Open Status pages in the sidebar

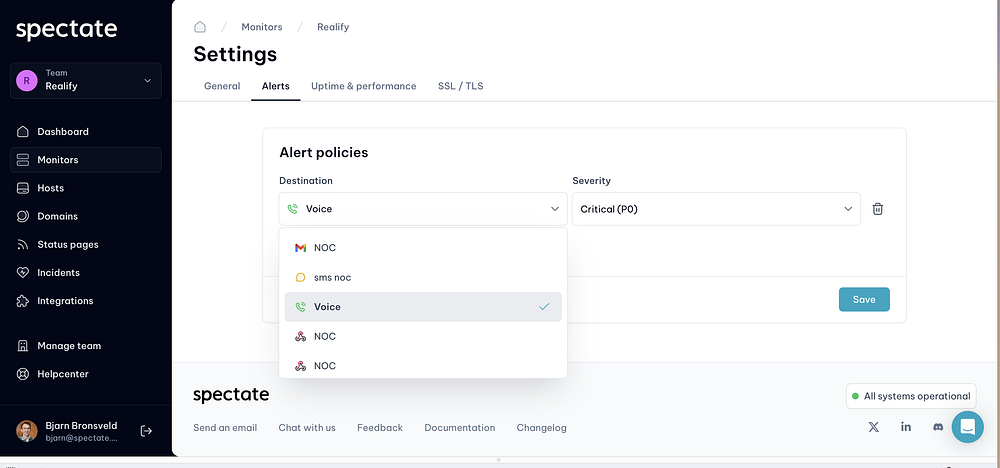[67, 245]
